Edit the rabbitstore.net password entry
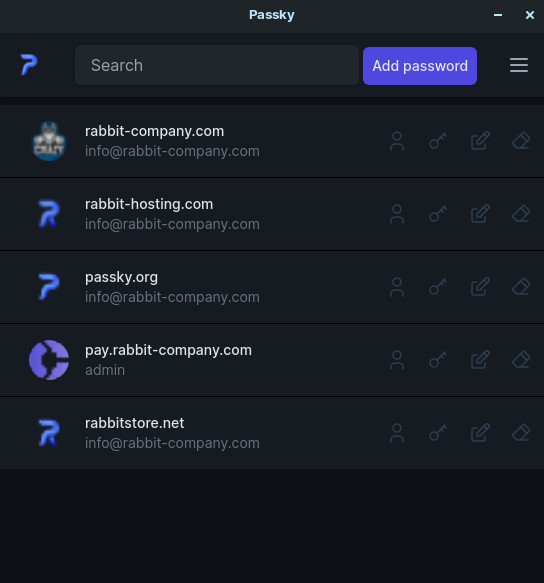The height and width of the screenshot is (583, 544). tap(480, 432)
